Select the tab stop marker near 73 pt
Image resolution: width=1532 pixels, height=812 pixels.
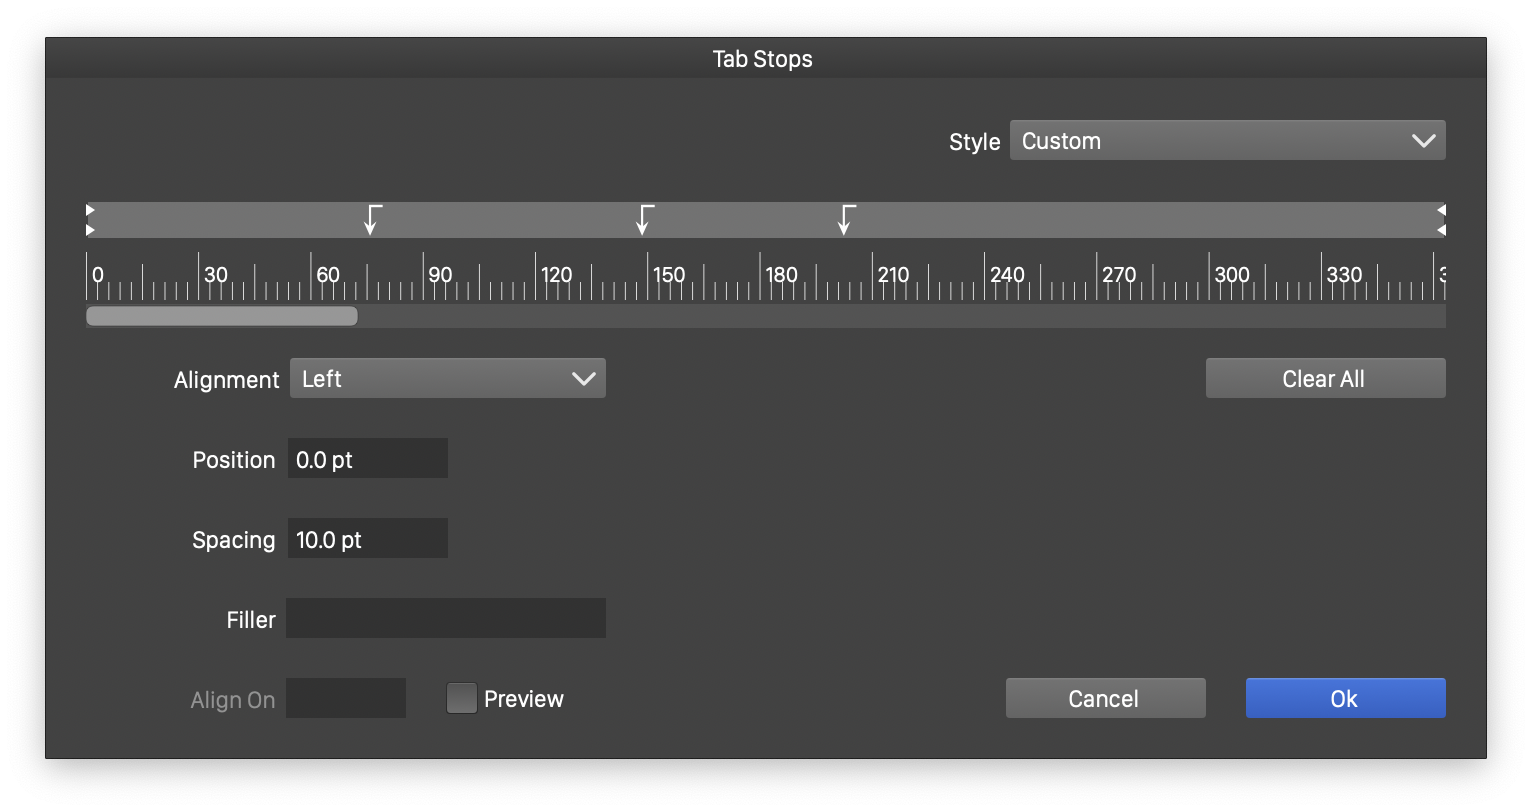pos(371,220)
